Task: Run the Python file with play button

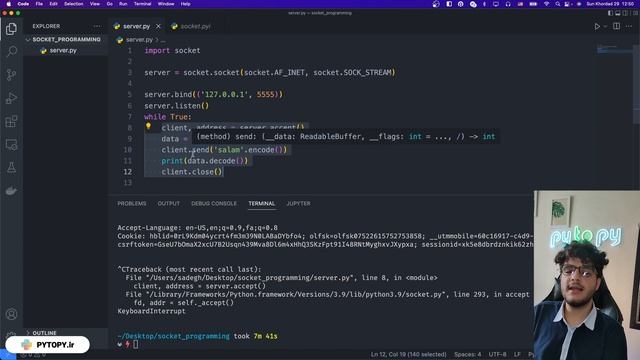Action: click(597, 27)
